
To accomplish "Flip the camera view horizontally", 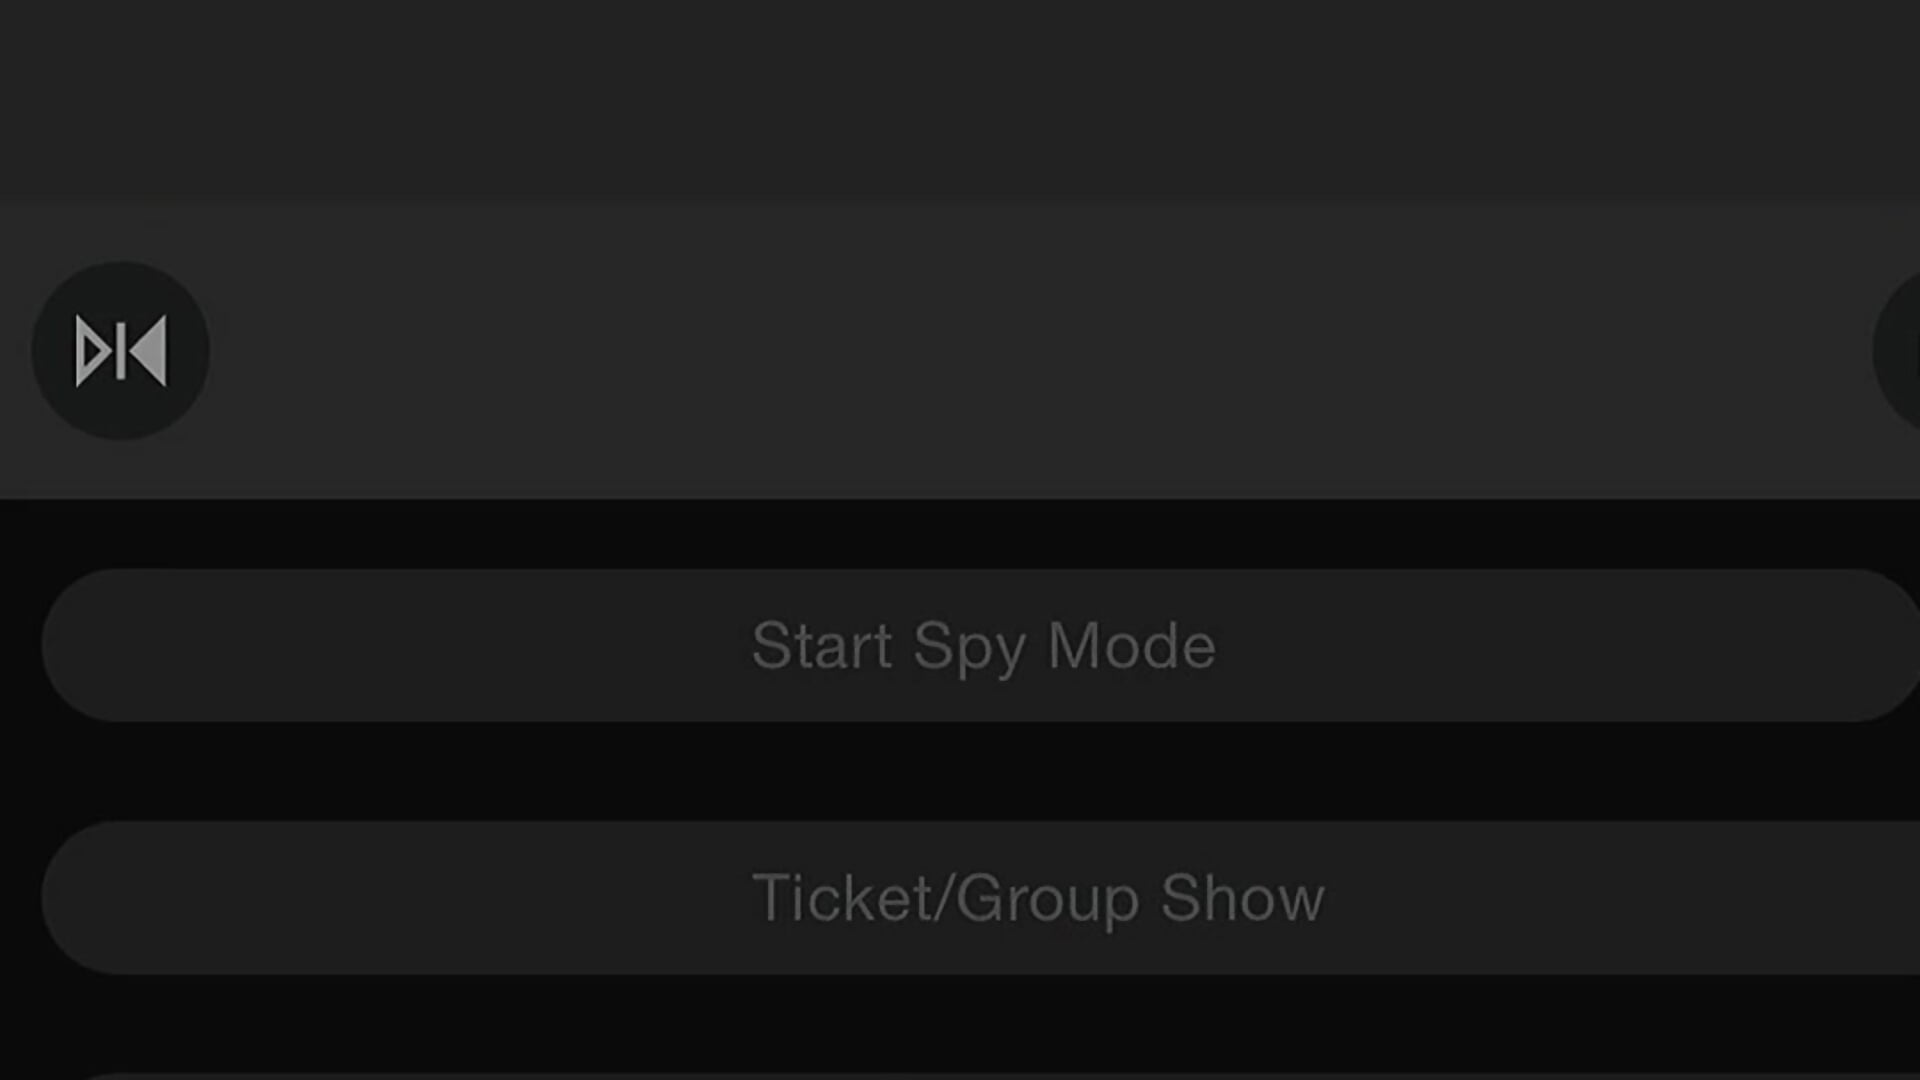I will coord(120,350).
